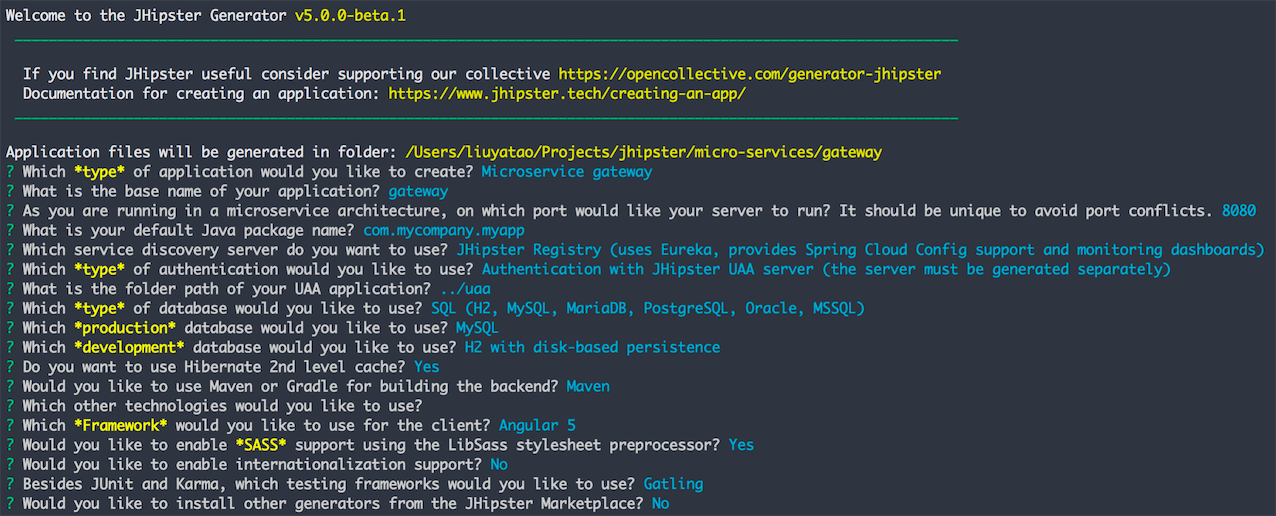Click the 'SQL (H2, MySQL, MariaDB...)' answer
Viewport: 1276px width, 516px height.
648,308
